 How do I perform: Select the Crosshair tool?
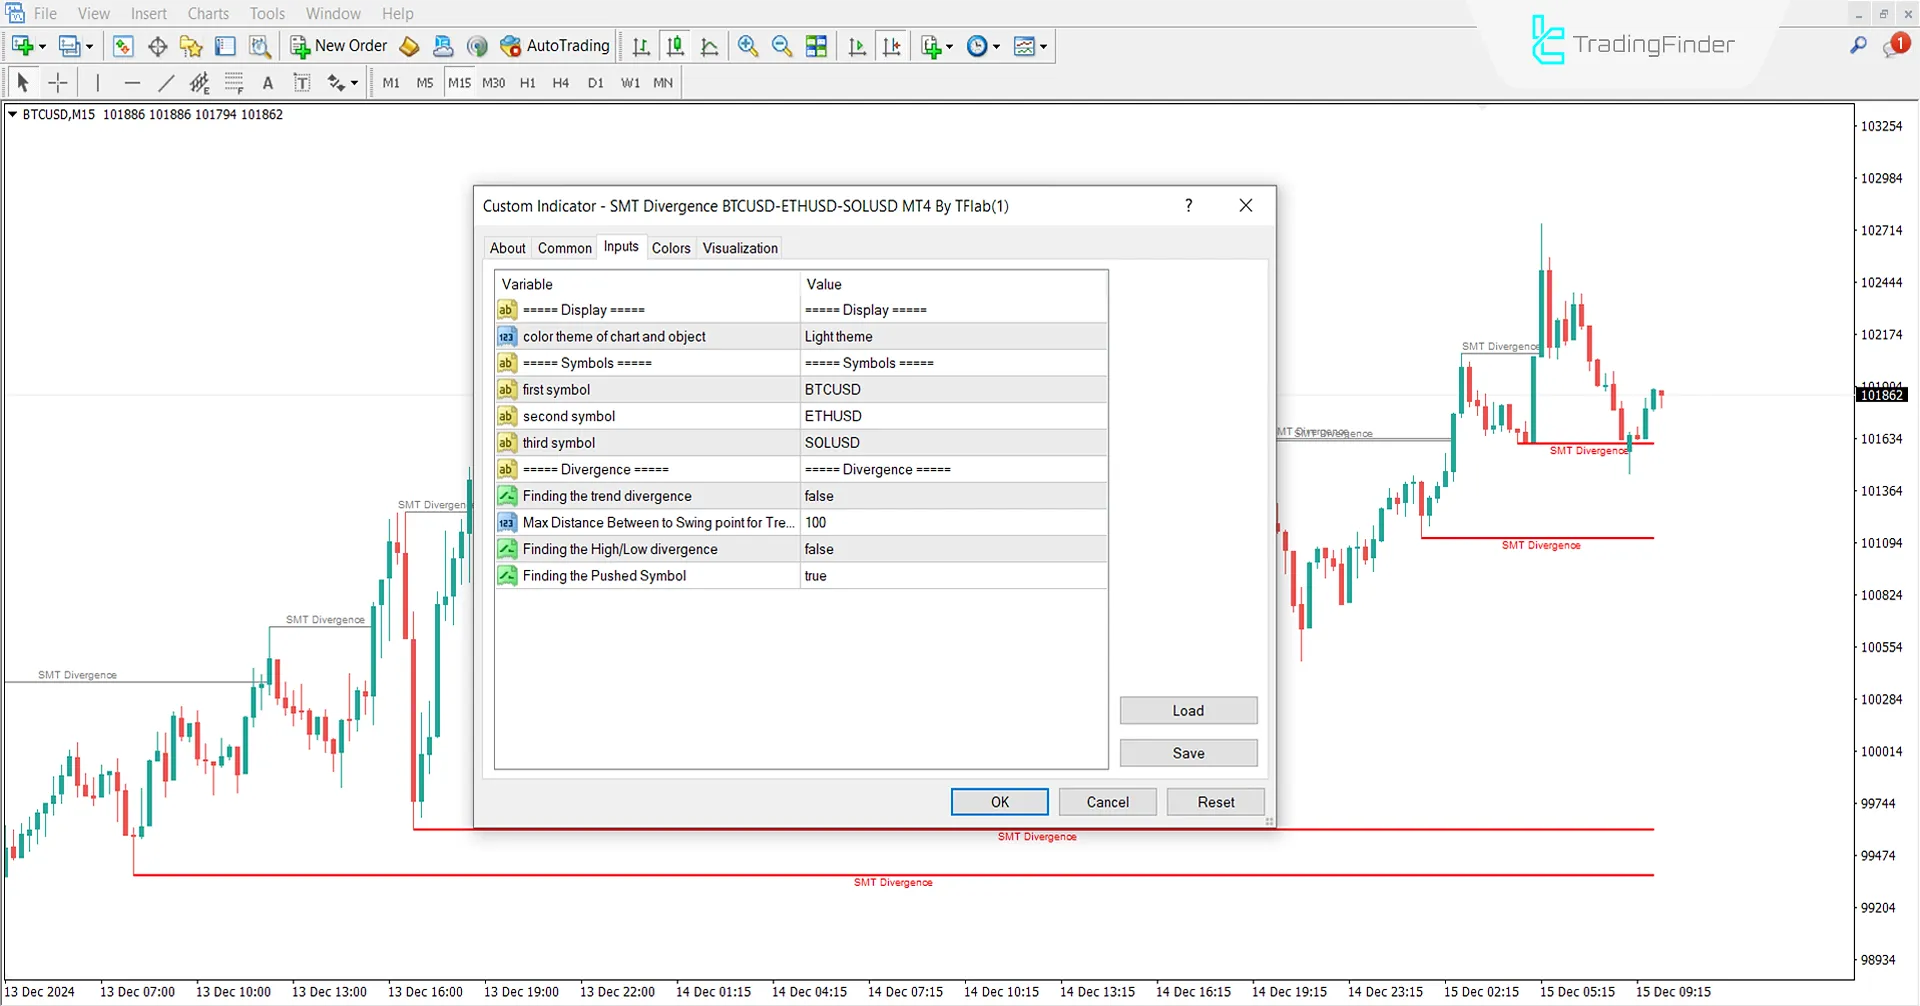(x=58, y=82)
